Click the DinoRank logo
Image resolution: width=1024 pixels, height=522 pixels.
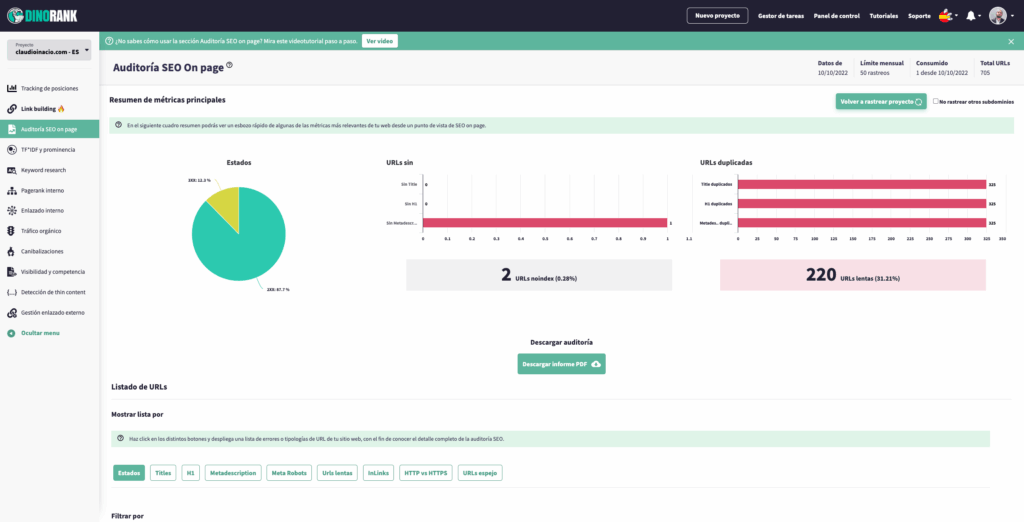42,14
